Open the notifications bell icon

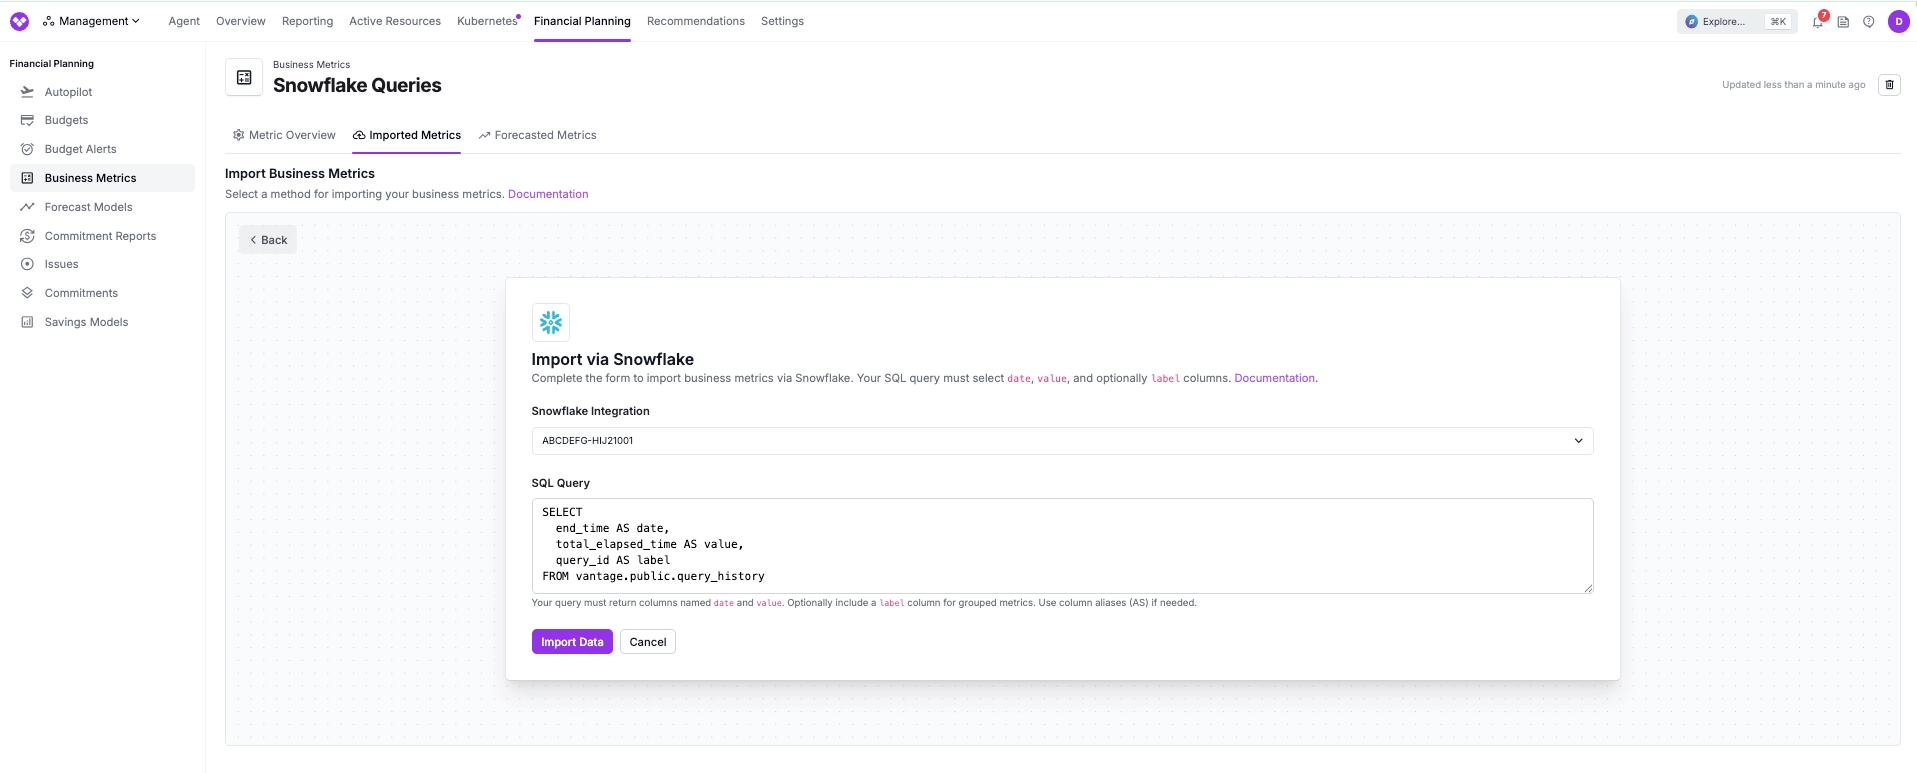1818,21
